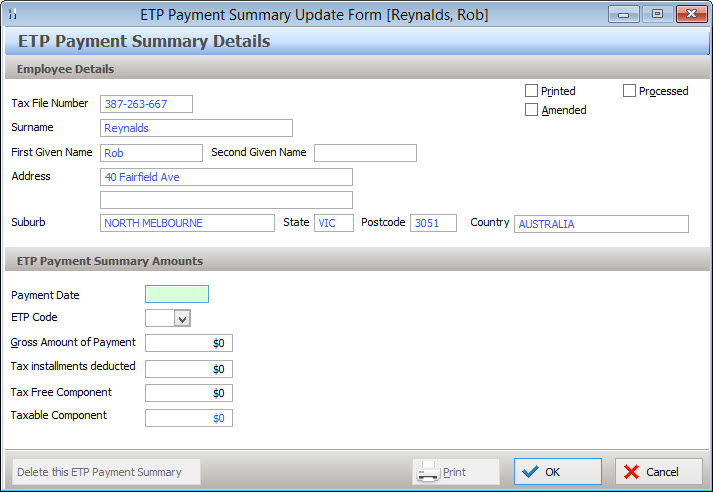Screen dimensions: 713x492
Task: Click the Print button with printer icon
Action: coord(456,472)
